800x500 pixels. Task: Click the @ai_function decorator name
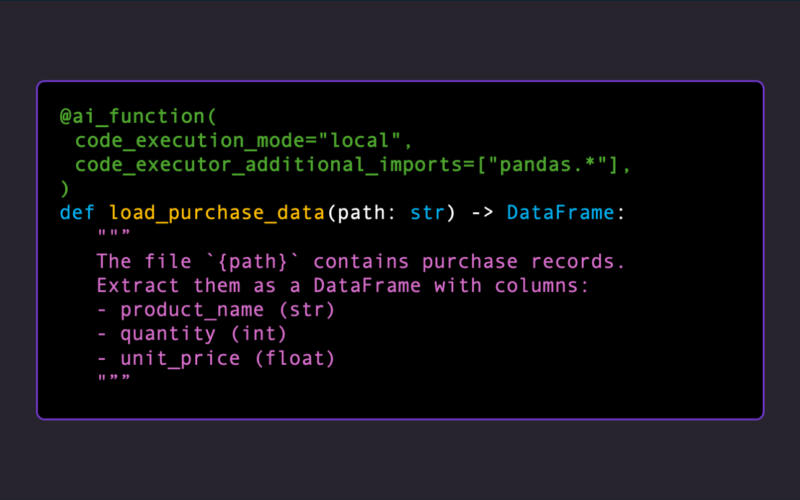click(x=127, y=116)
